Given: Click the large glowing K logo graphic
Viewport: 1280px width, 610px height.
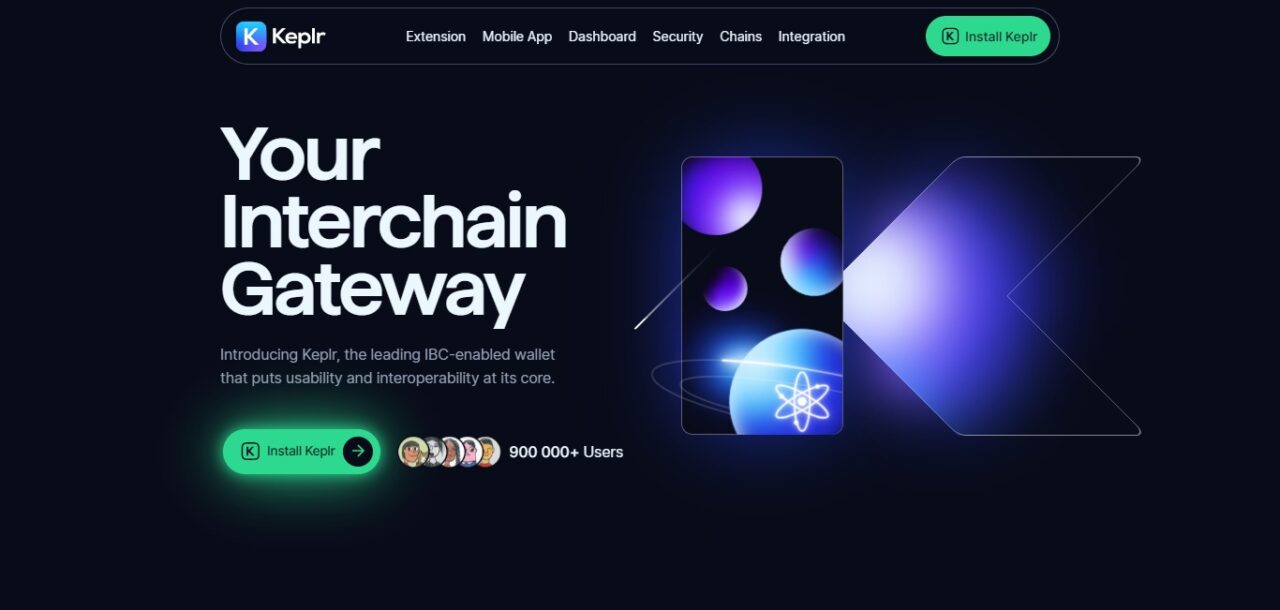Looking at the screenshot, I should [991, 296].
